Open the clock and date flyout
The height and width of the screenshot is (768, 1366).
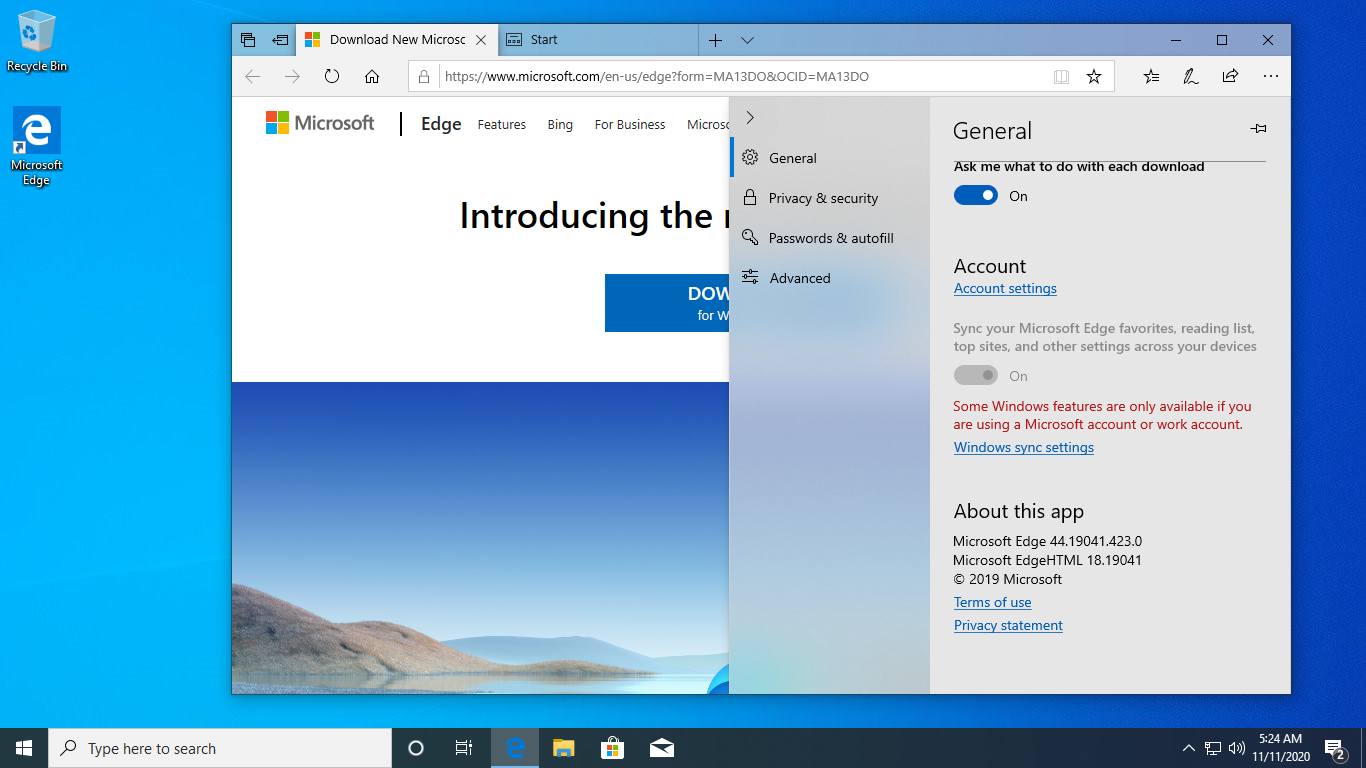[x=1280, y=748]
